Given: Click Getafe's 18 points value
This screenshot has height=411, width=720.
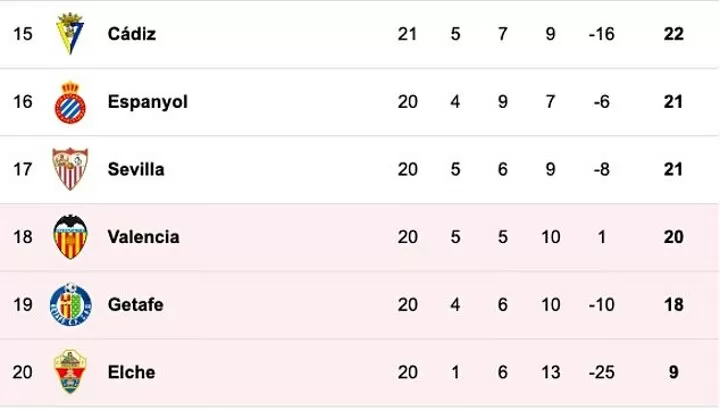Looking at the screenshot, I should click(x=674, y=305).
